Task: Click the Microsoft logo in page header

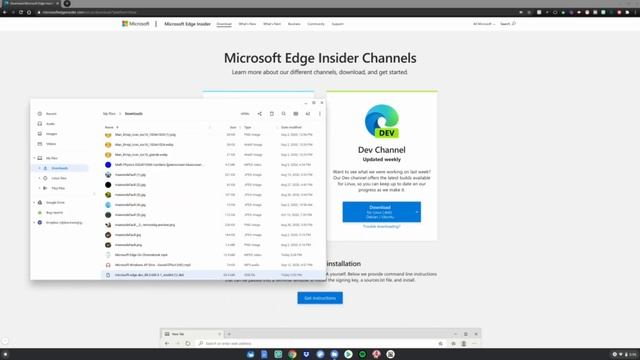Action: (x=136, y=24)
